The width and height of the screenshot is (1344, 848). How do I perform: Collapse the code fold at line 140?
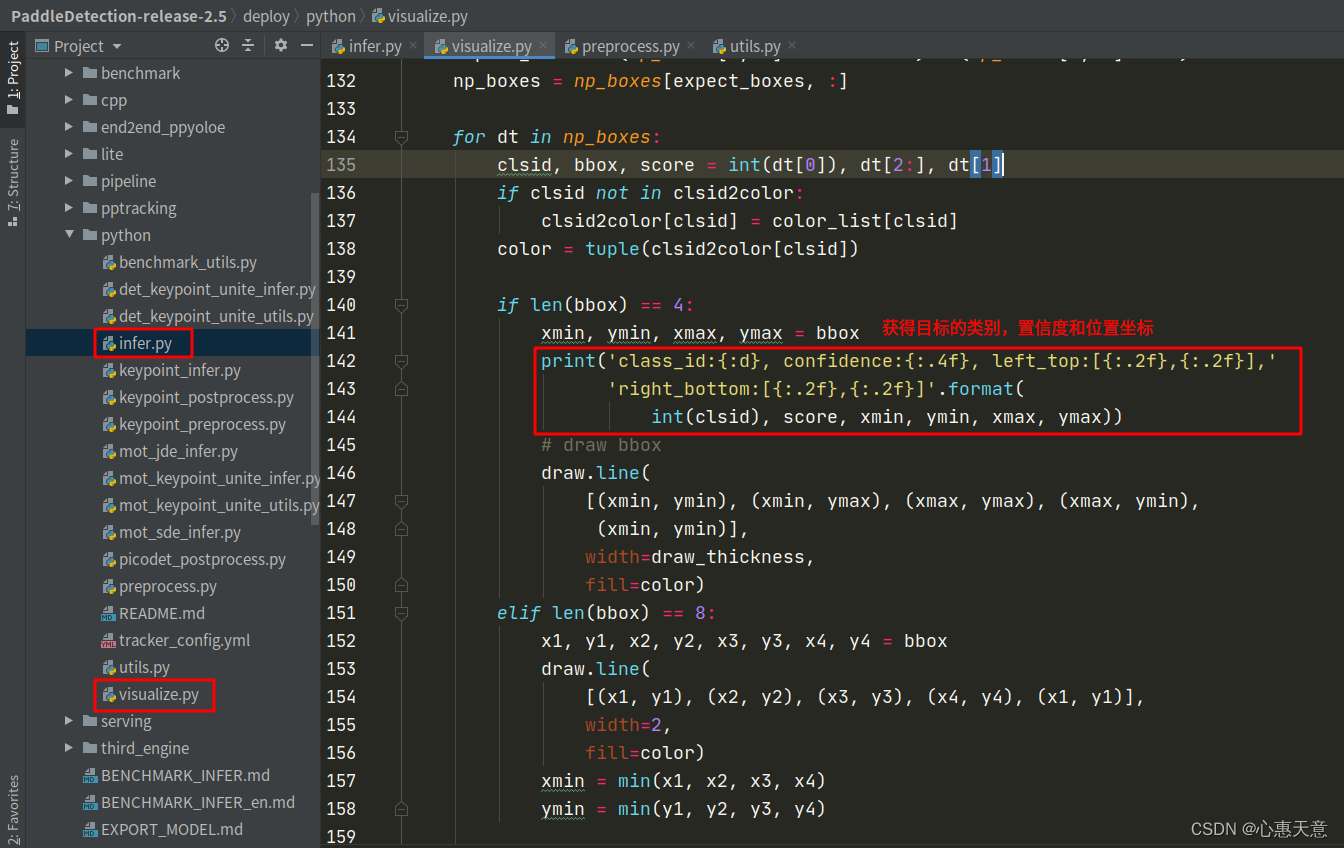(x=403, y=304)
